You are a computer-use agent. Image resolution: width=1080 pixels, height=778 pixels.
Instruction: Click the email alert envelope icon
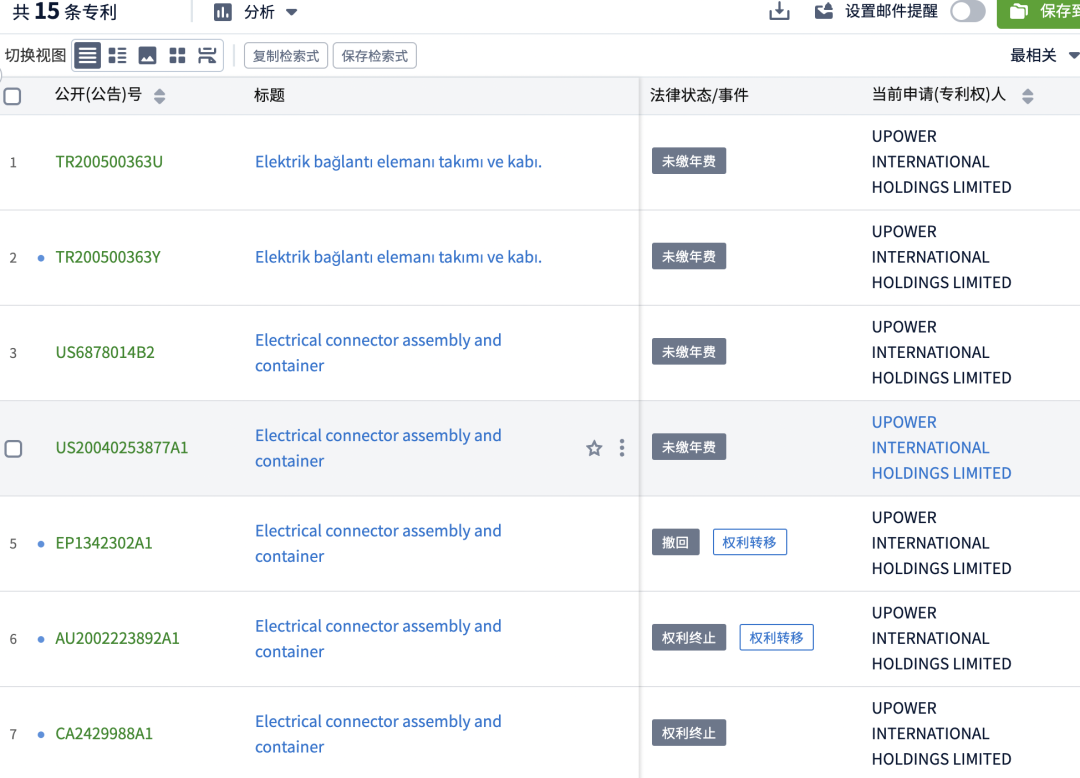pyautogui.click(x=824, y=11)
